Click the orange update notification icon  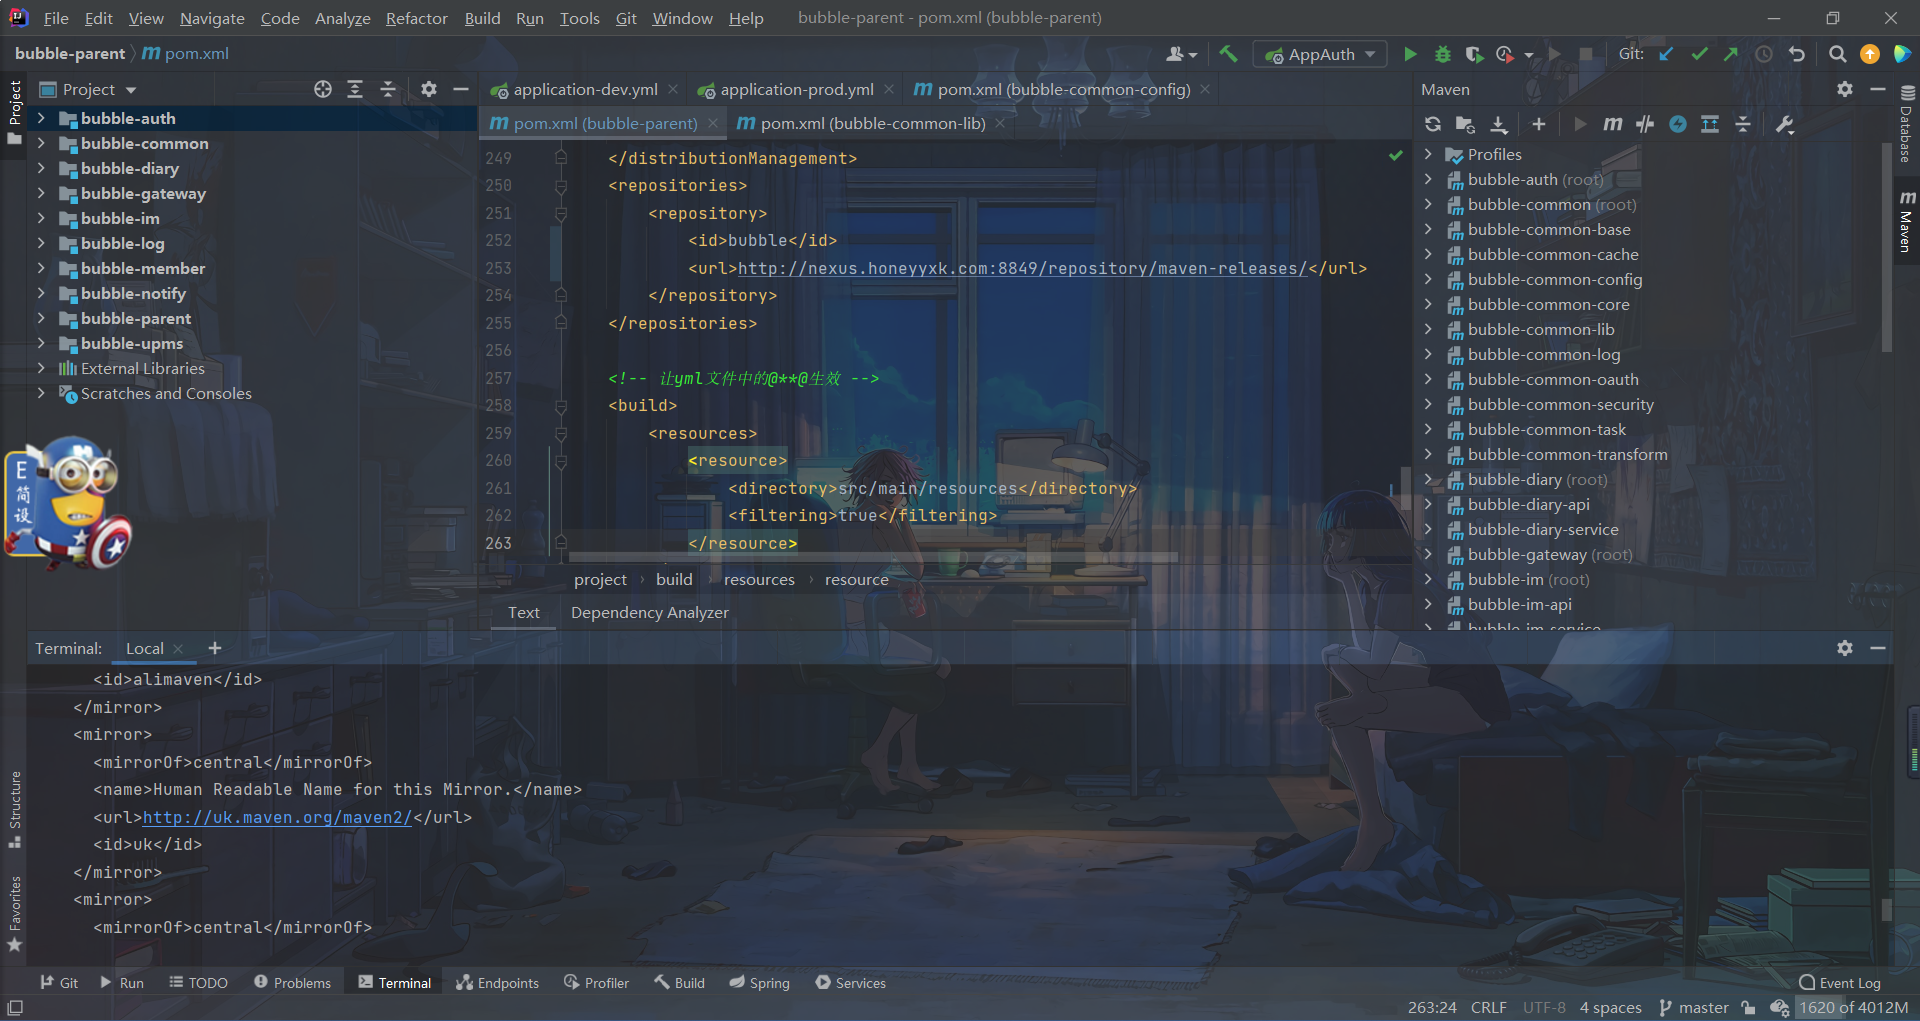[1870, 54]
